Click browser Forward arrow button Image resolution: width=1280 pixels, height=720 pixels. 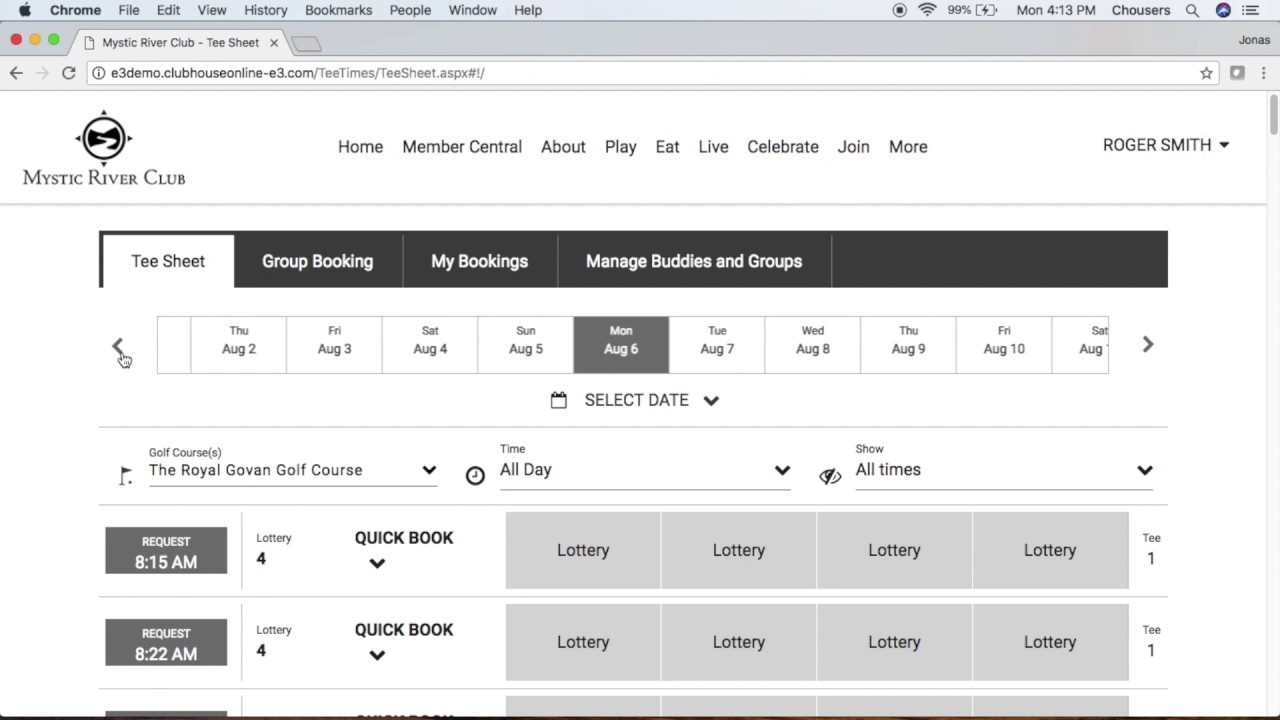[x=42, y=73]
